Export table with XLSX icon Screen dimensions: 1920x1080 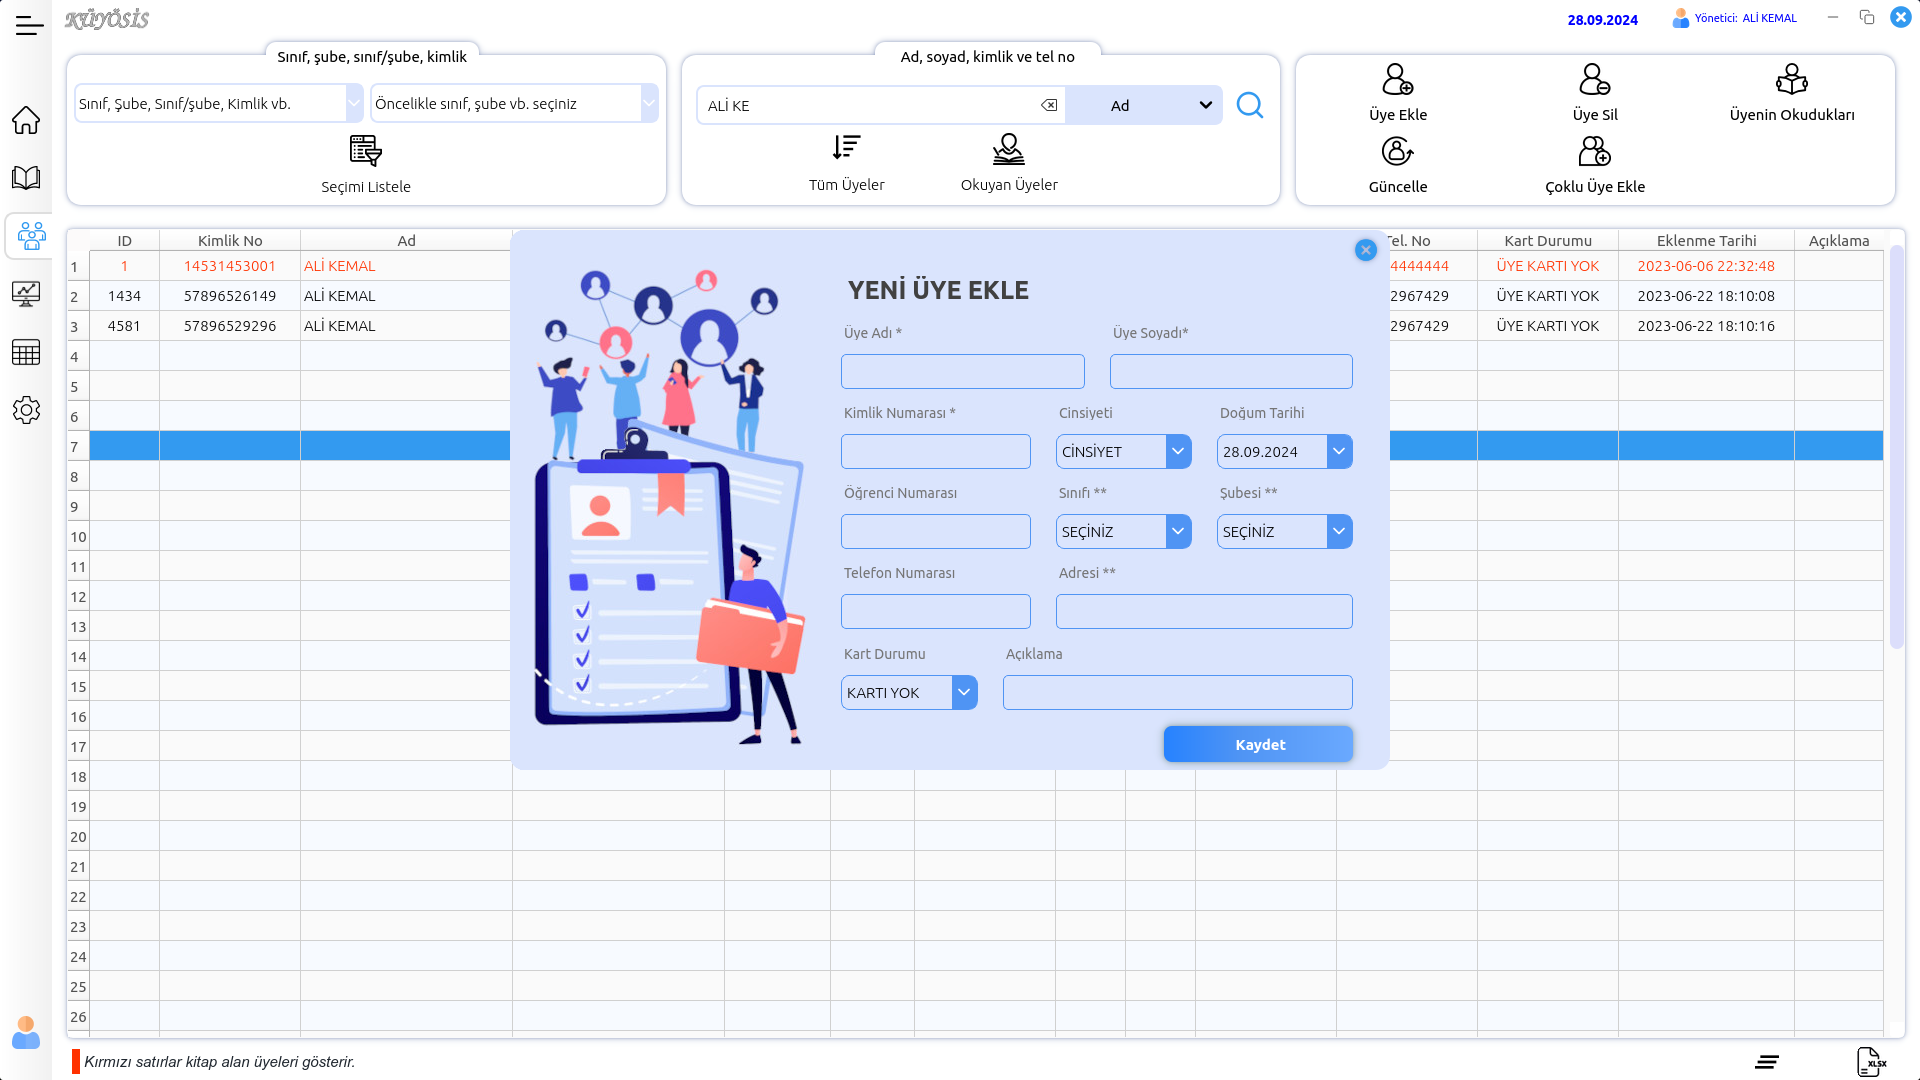click(x=1870, y=1061)
